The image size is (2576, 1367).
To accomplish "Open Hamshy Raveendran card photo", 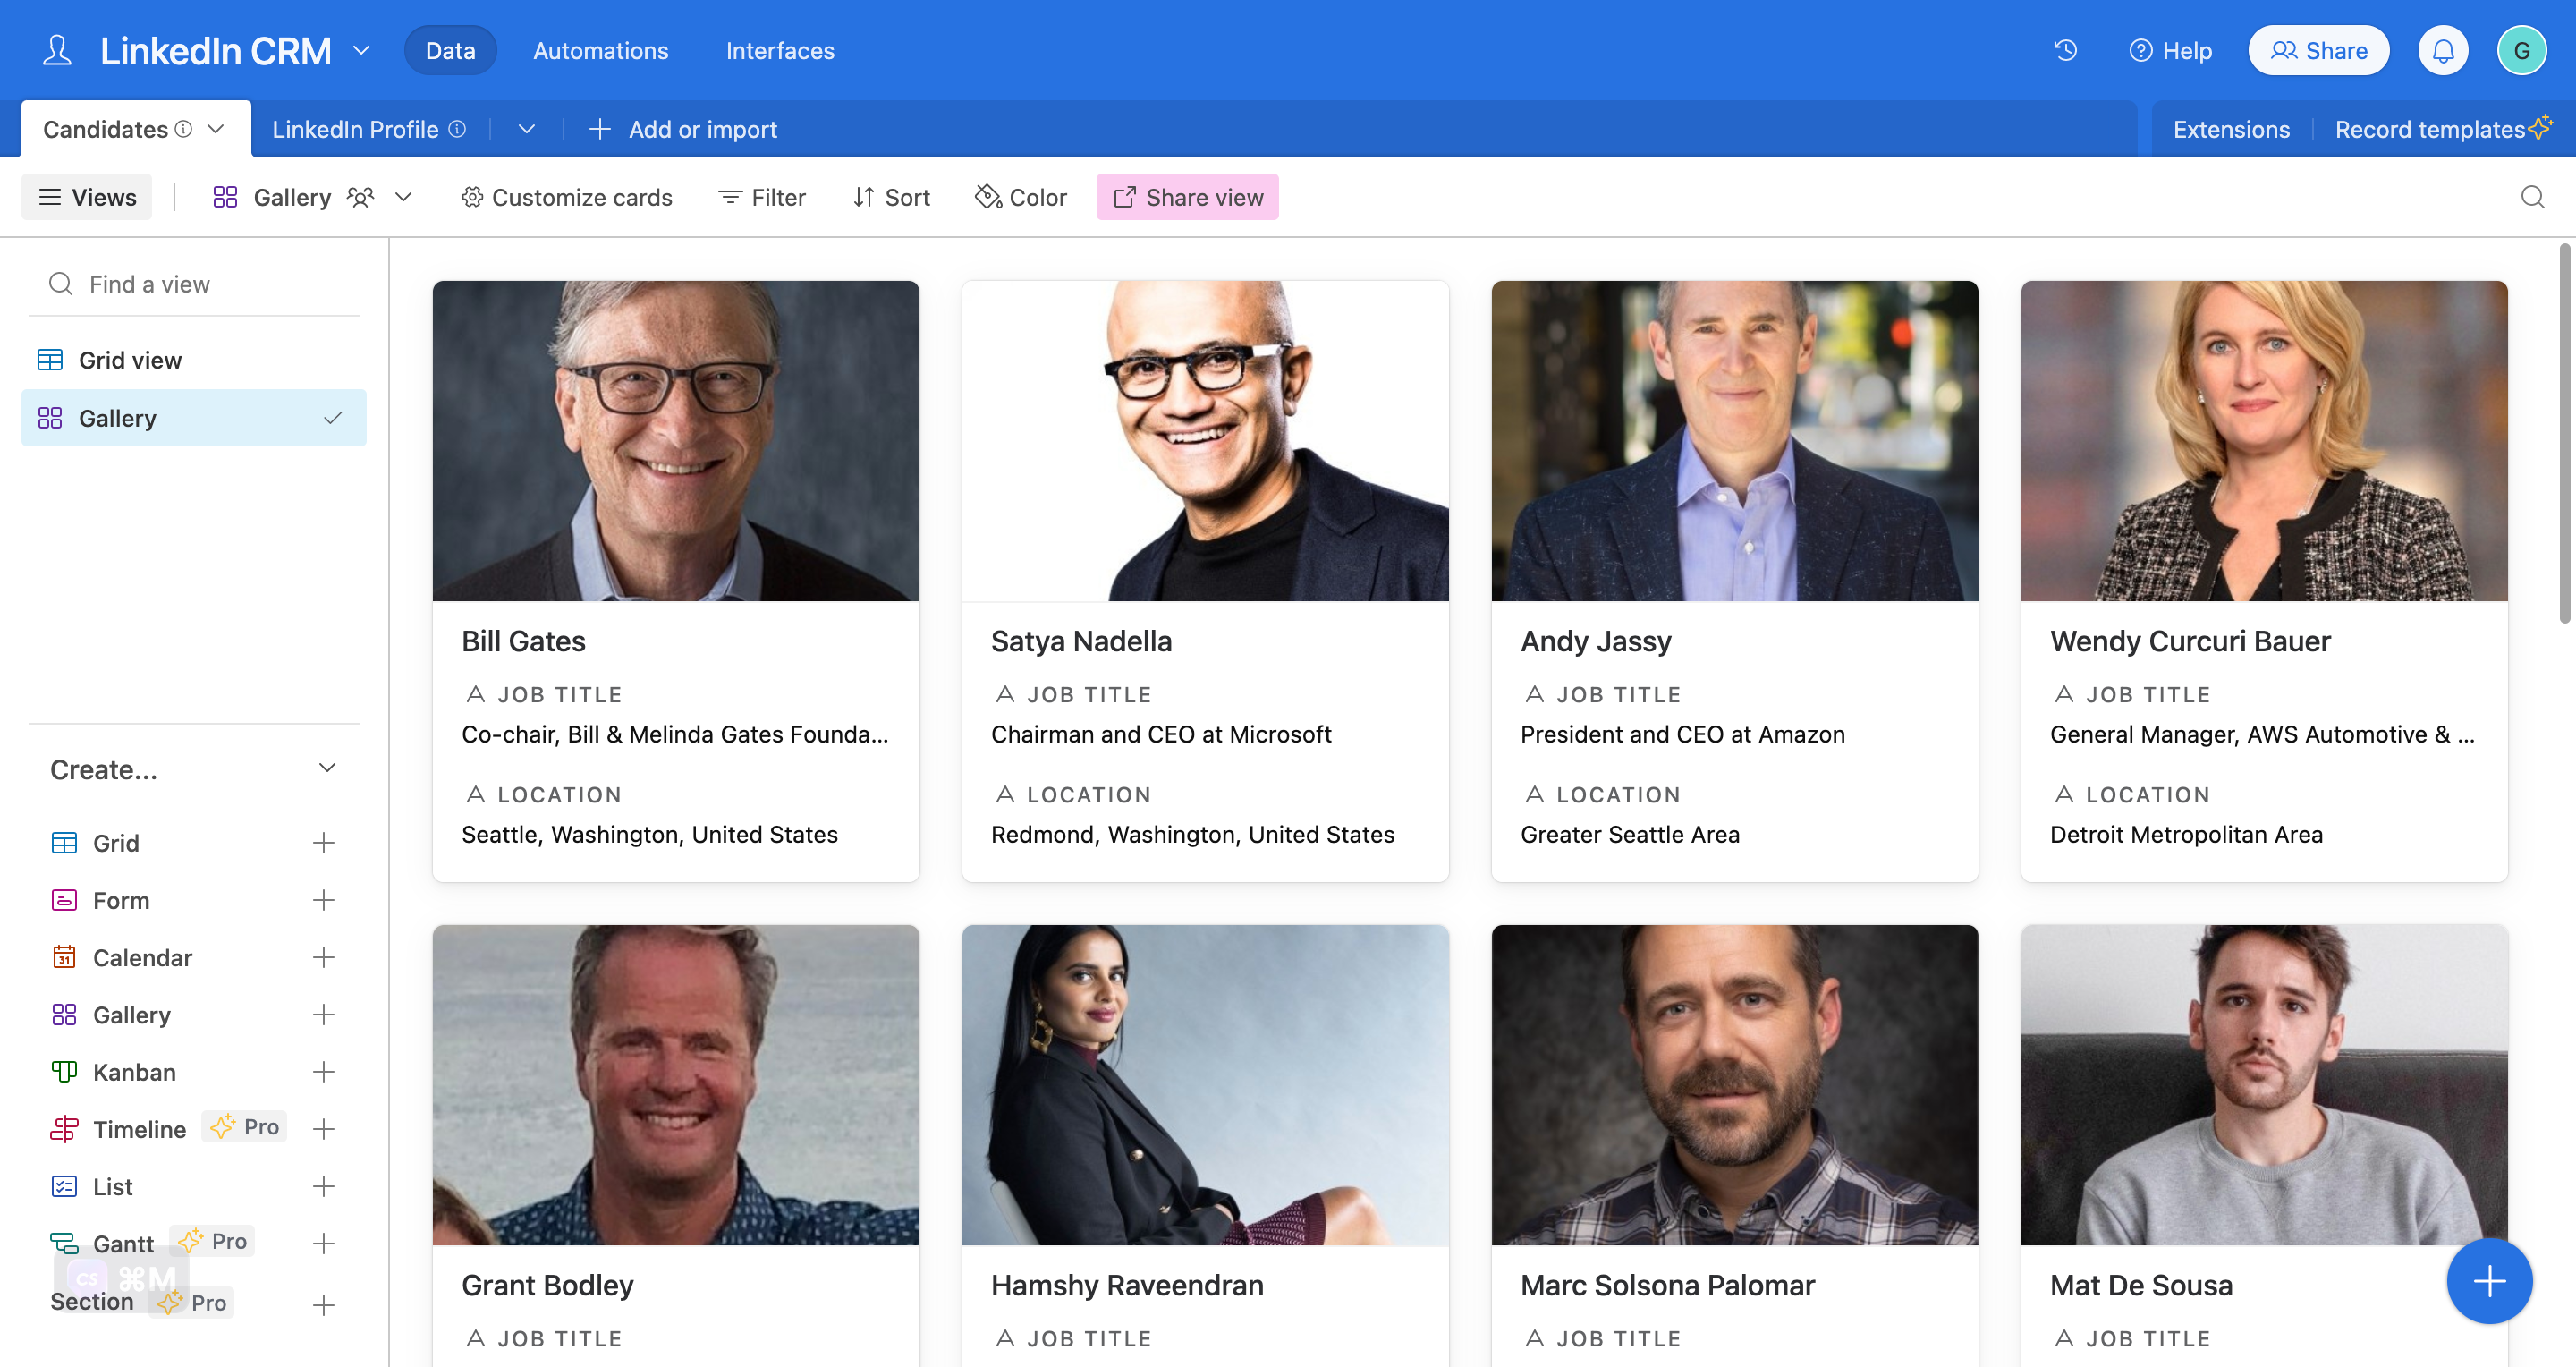I will [x=1205, y=1085].
